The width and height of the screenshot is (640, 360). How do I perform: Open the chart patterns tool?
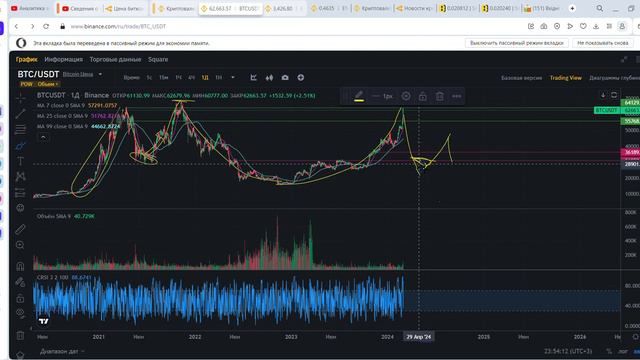click(x=20, y=176)
